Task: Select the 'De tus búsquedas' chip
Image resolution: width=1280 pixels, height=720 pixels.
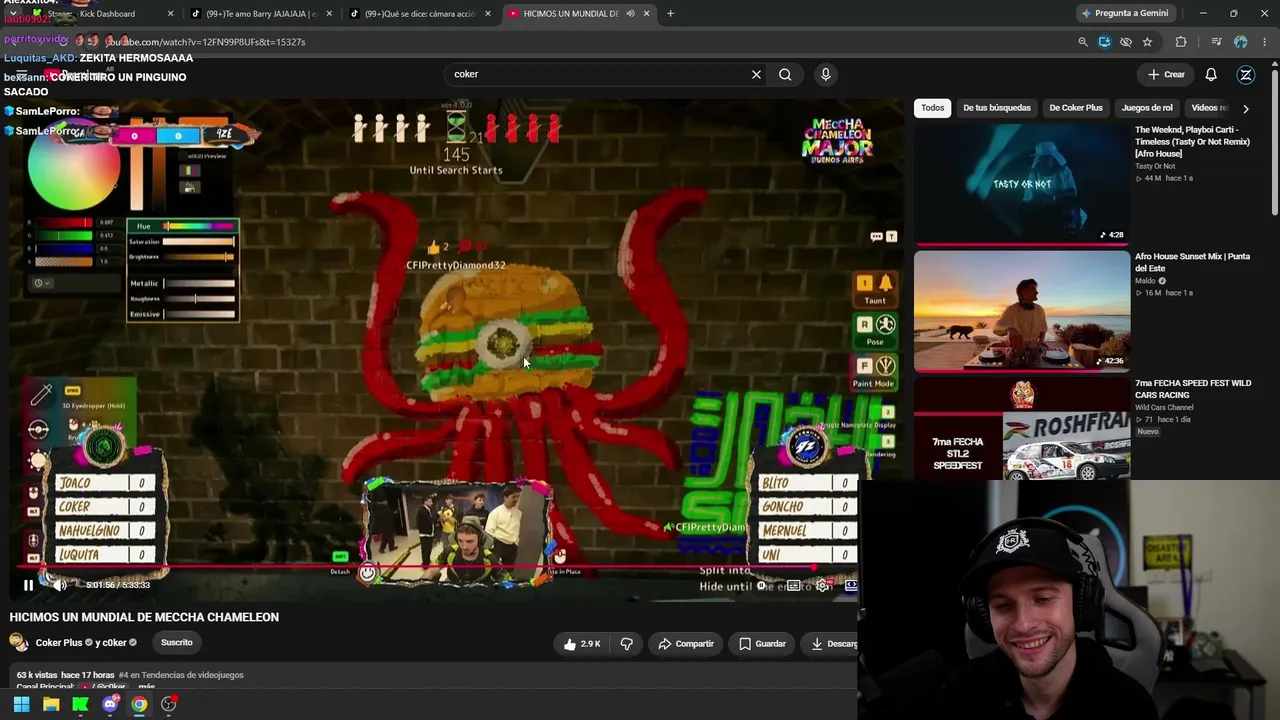Action: (x=997, y=108)
